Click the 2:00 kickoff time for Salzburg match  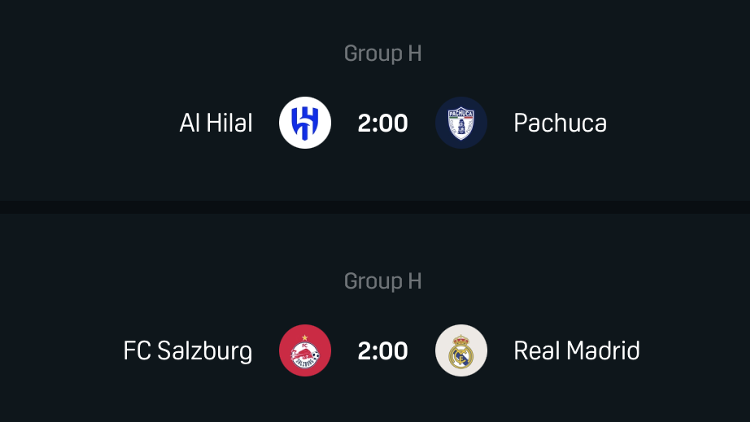click(x=383, y=351)
